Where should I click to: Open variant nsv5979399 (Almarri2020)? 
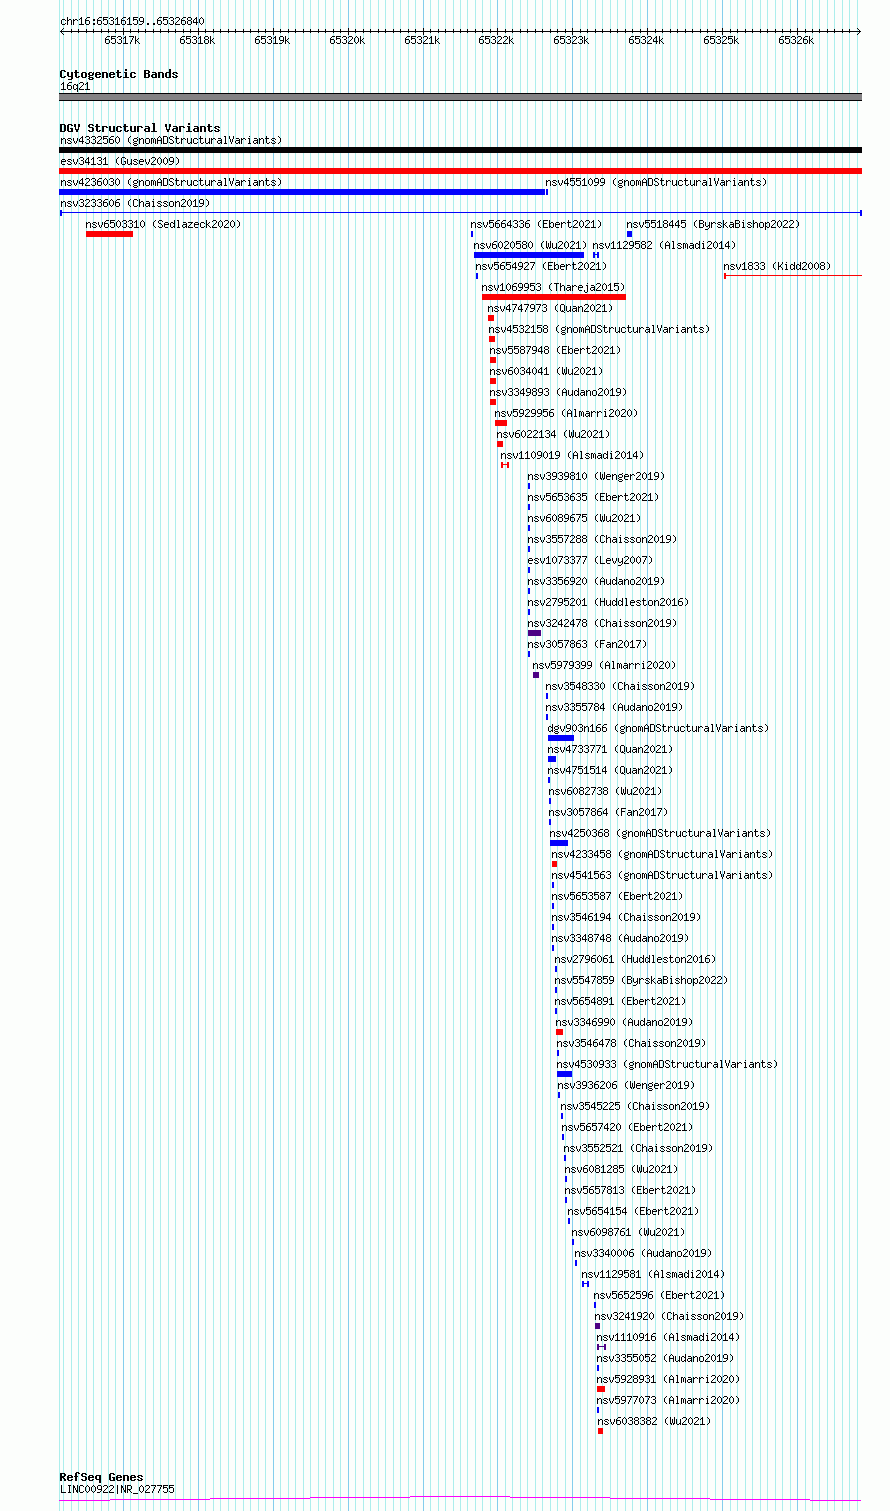(604, 665)
